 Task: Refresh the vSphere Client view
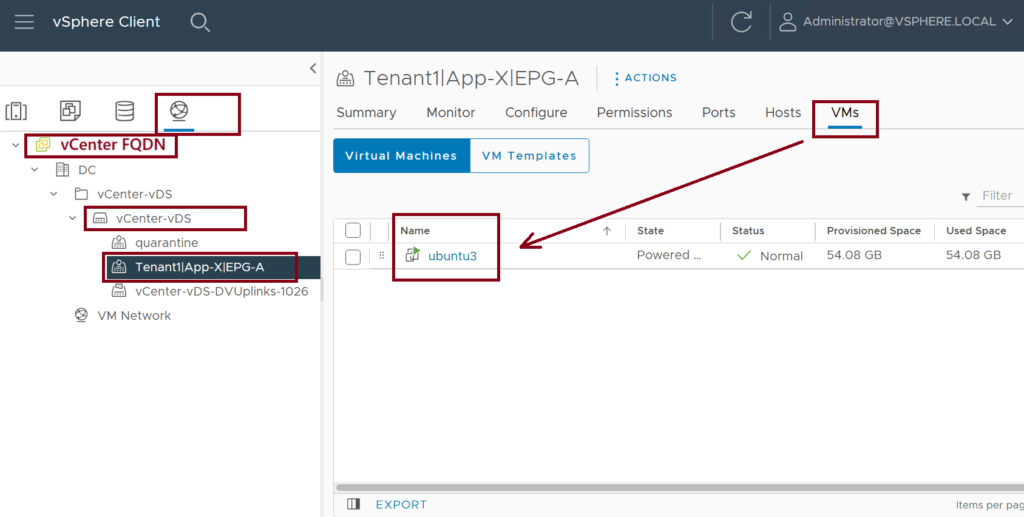[x=741, y=22]
